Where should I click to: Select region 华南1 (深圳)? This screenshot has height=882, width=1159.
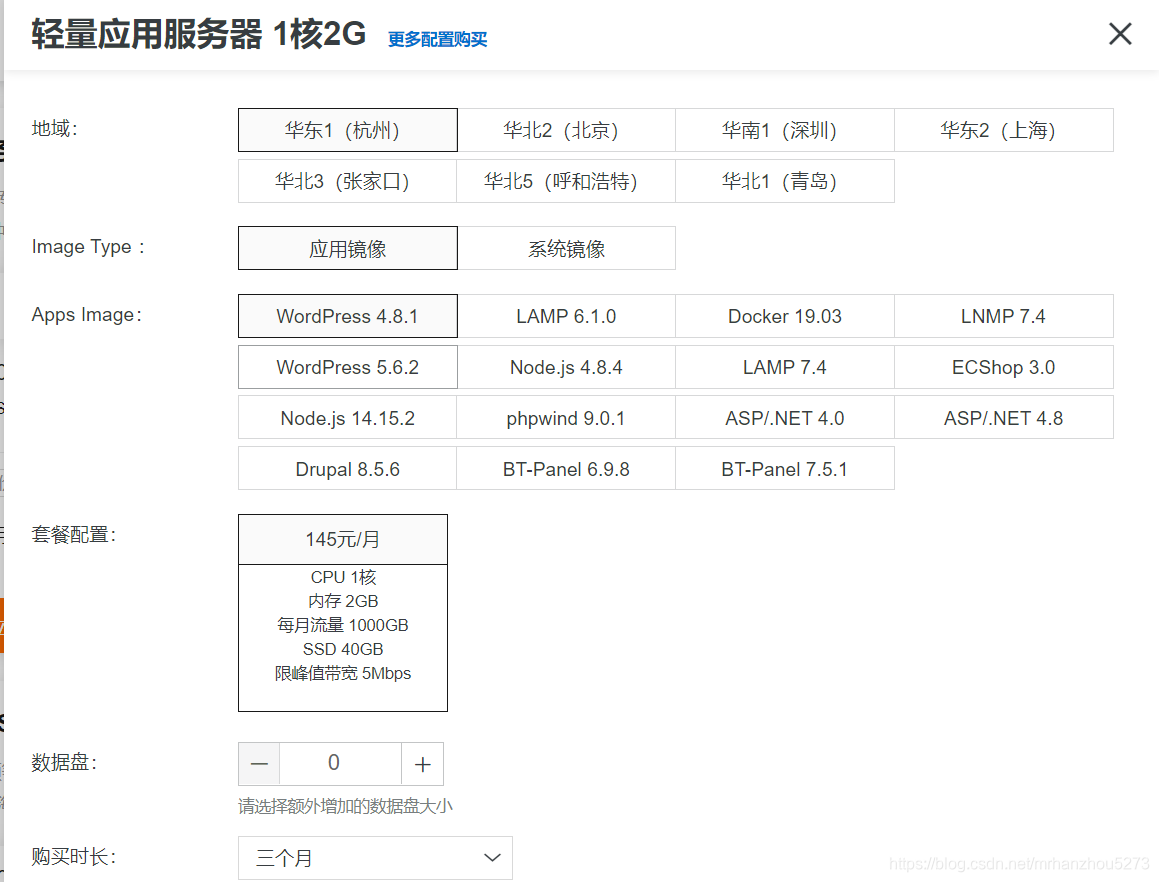point(785,130)
